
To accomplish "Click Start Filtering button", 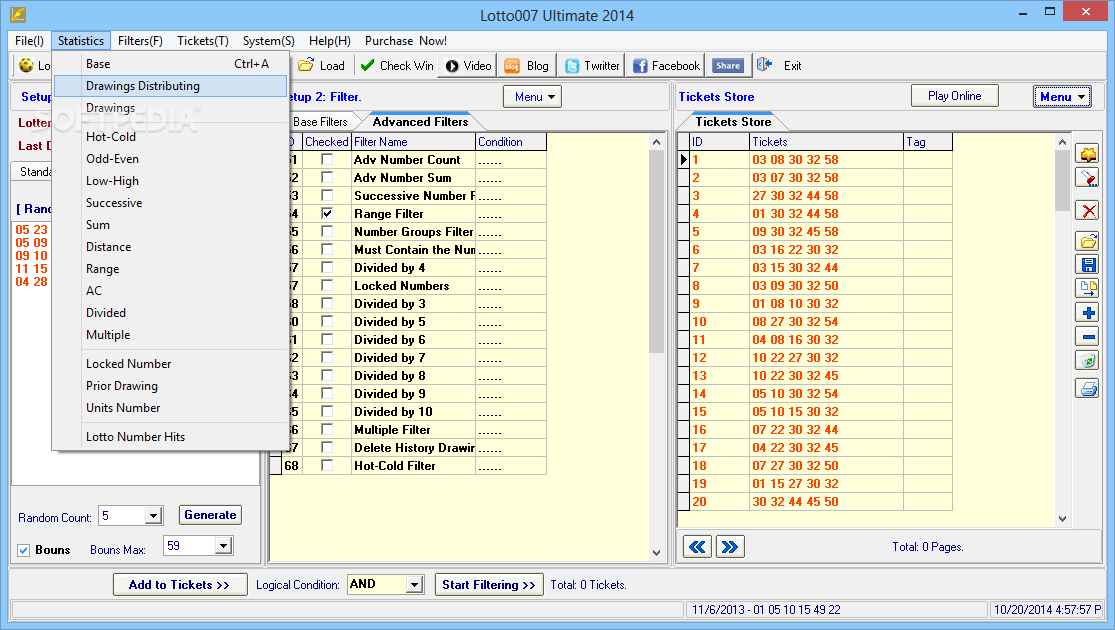I will (489, 584).
